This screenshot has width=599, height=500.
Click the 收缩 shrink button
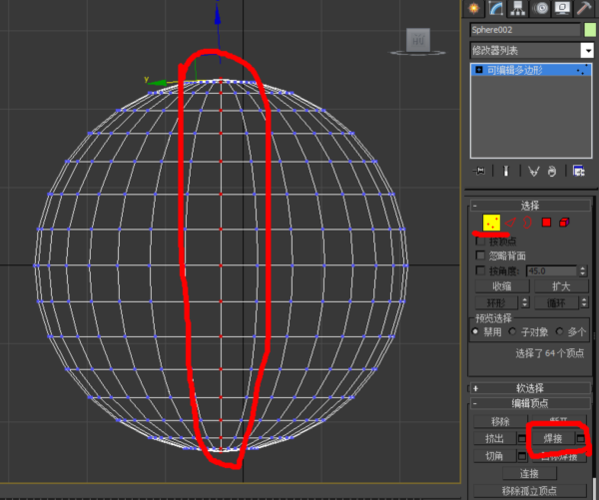(x=502, y=286)
